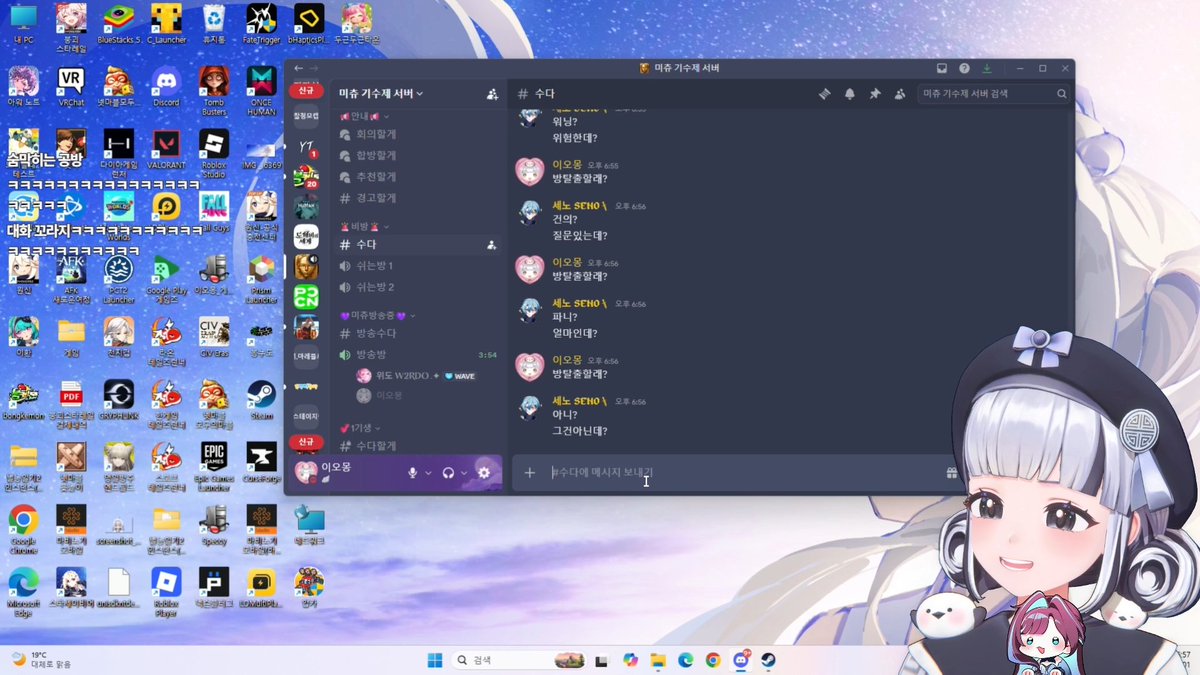Viewport: 1200px width, 675px height.
Task: Click the Windows Start button on taskbar
Action: pos(435,660)
